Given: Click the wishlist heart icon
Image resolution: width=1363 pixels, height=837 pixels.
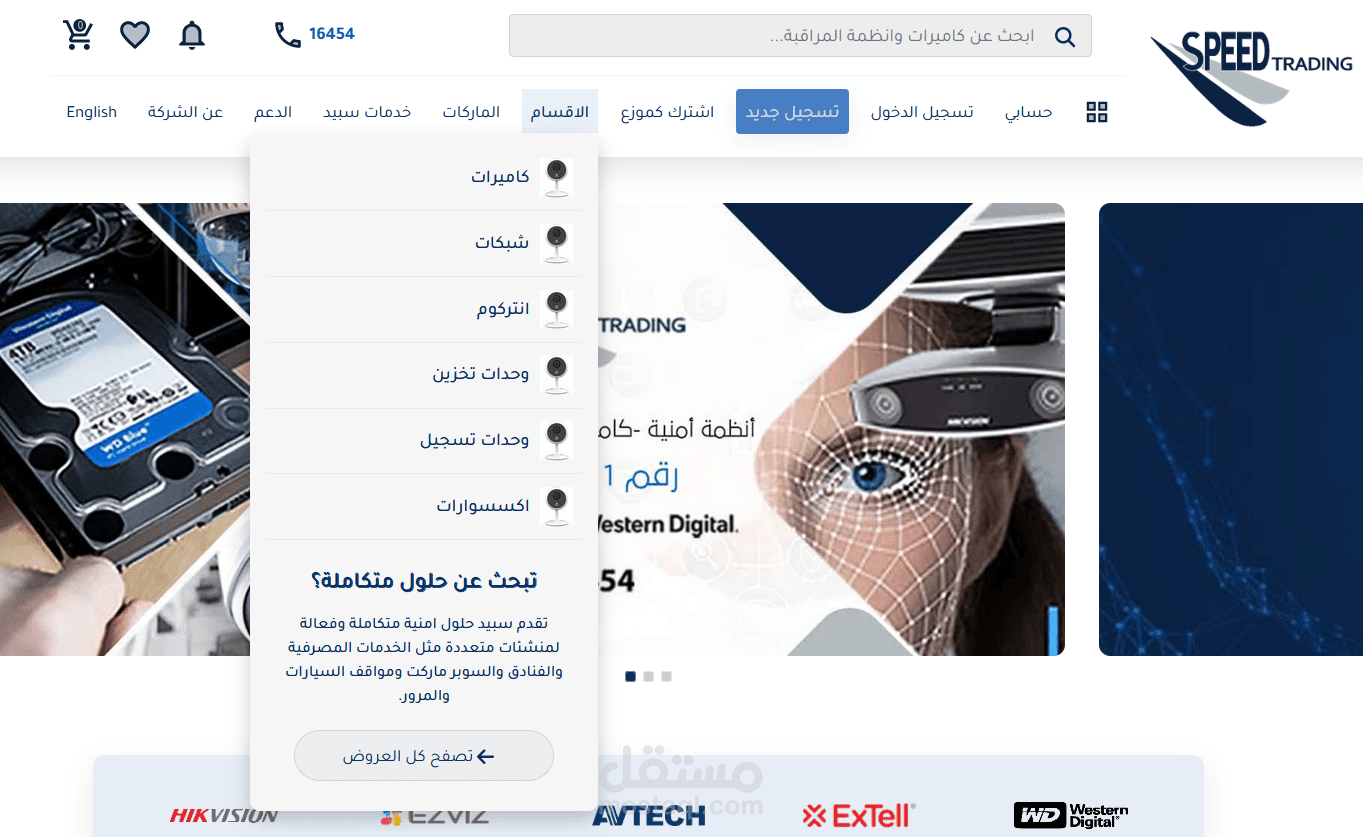Looking at the screenshot, I should pyautogui.click(x=135, y=35).
